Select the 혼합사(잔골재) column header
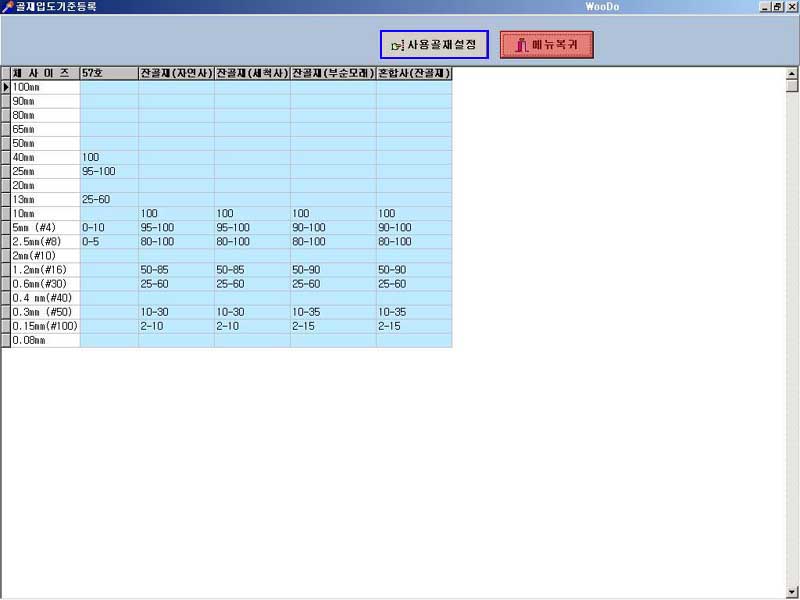The width and height of the screenshot is (800, 600). [x=414, y=73]
